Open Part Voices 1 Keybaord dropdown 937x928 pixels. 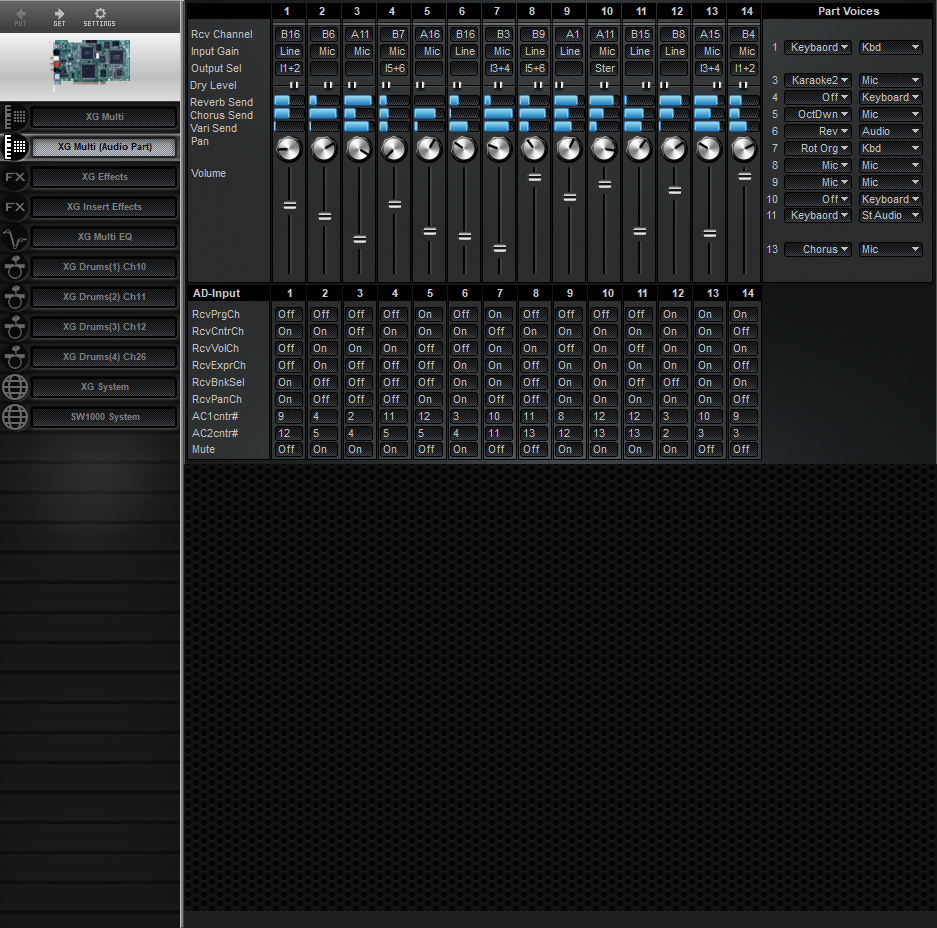pos(817,47)
